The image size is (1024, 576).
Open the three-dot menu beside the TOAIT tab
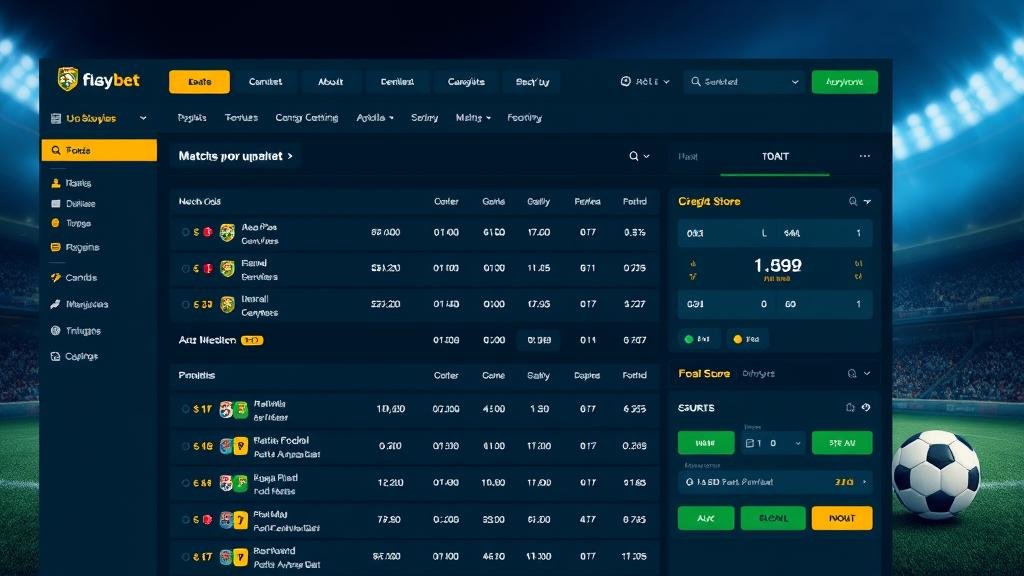point(865,156)
